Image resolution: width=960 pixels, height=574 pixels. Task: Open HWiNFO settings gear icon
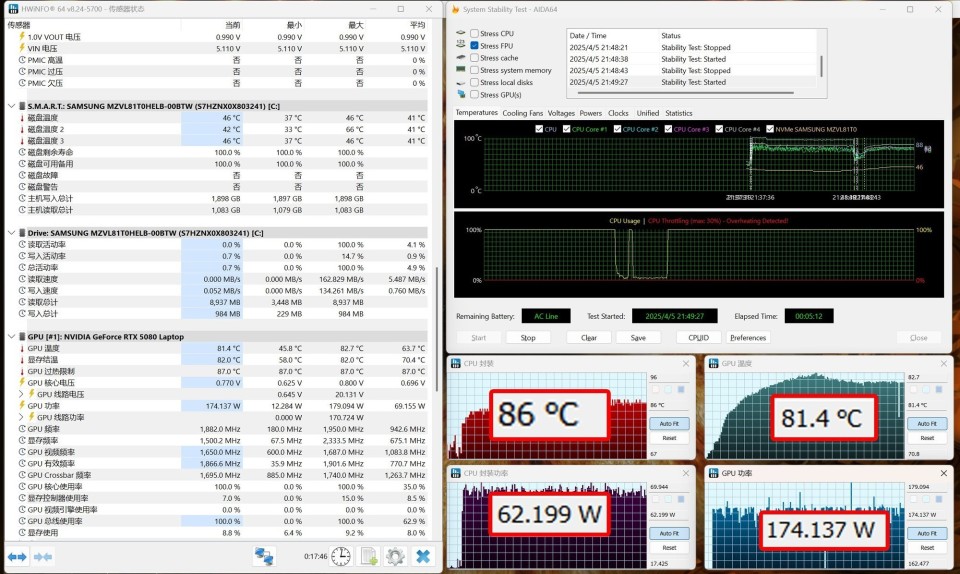click(x=395, y=556)
